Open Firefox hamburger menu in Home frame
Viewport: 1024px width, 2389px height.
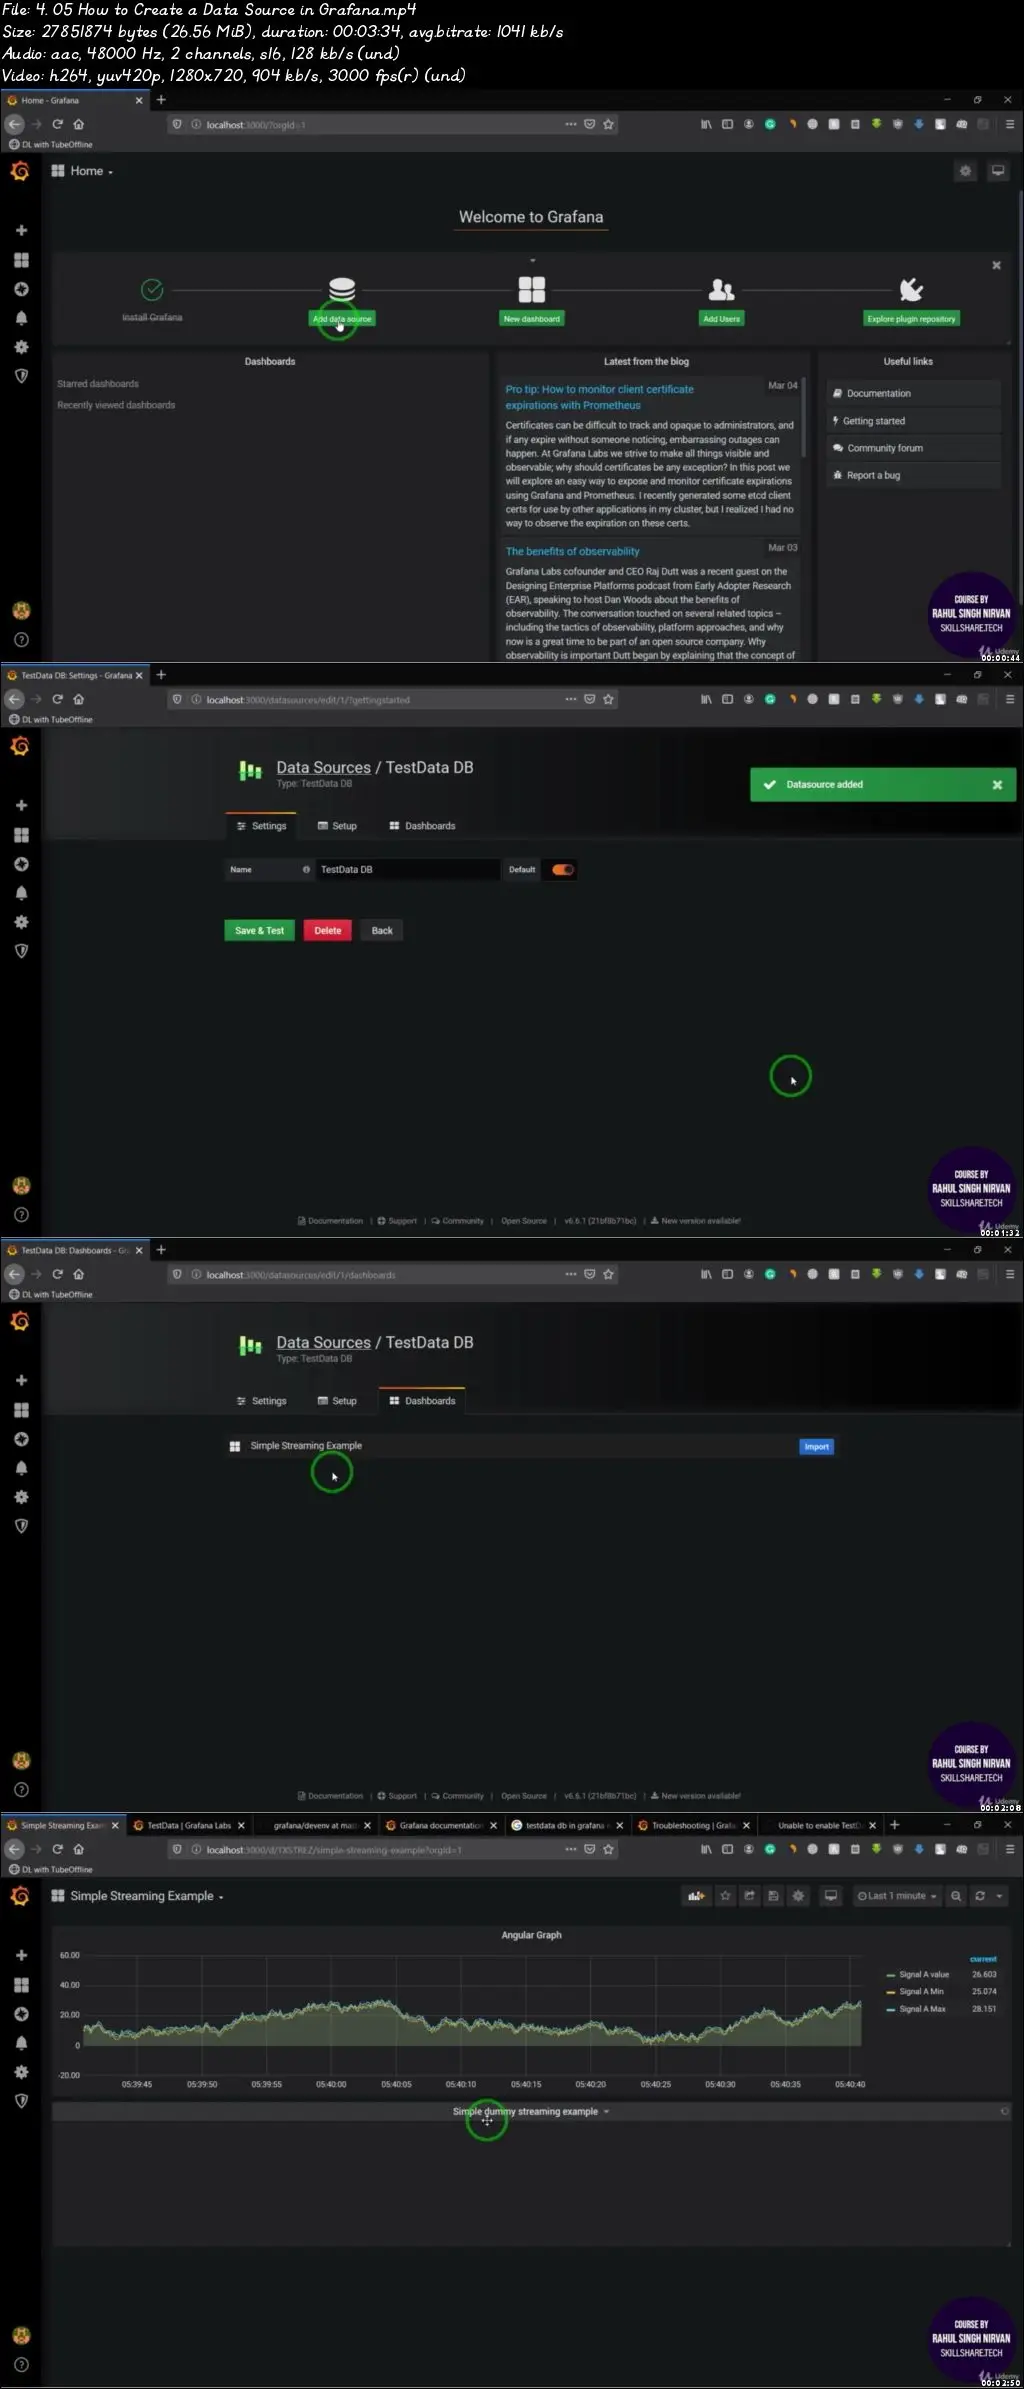[x=1010, y=124]
